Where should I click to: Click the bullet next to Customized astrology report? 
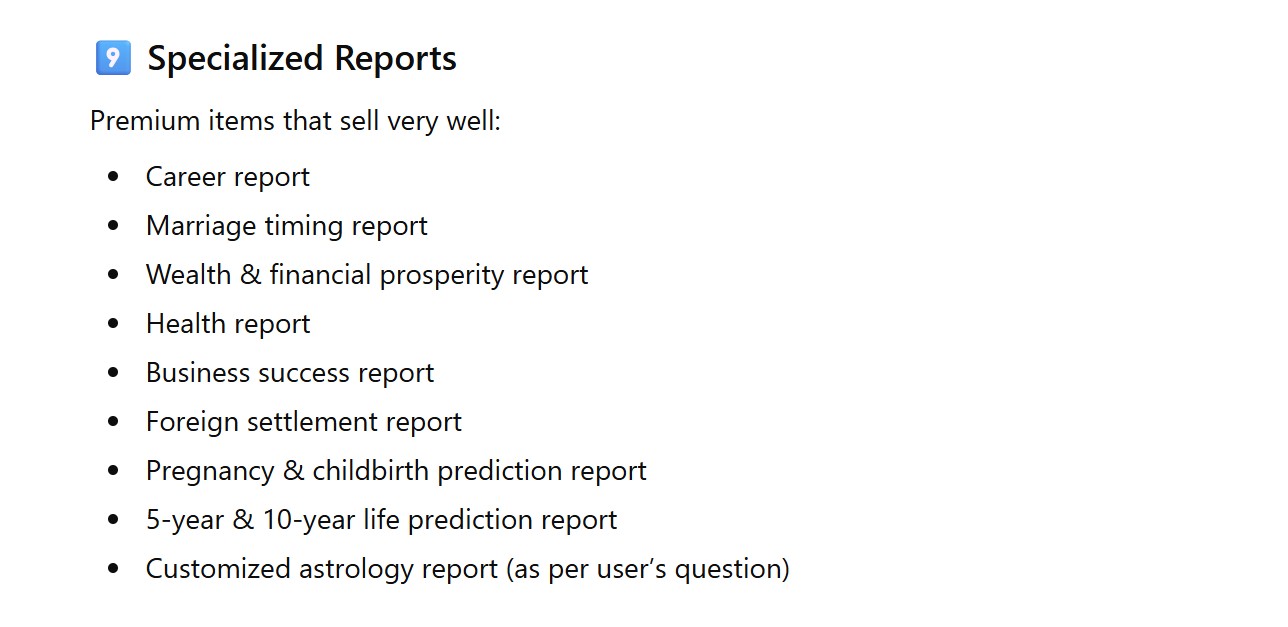click(x=113, y=569)
